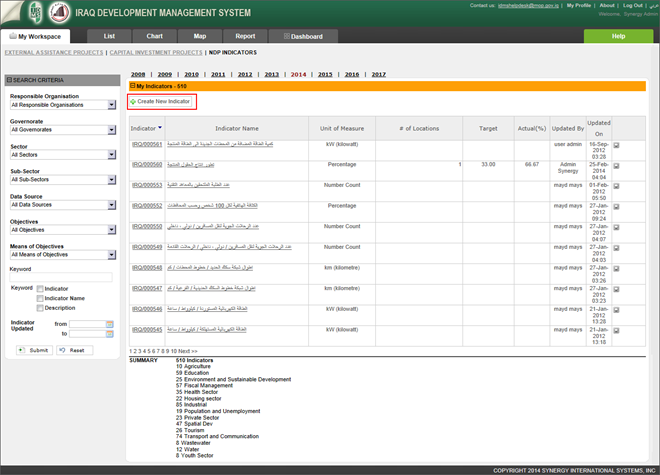Open row action icon for IRQ/000550
Screen dimensions: 660x475
616,227
